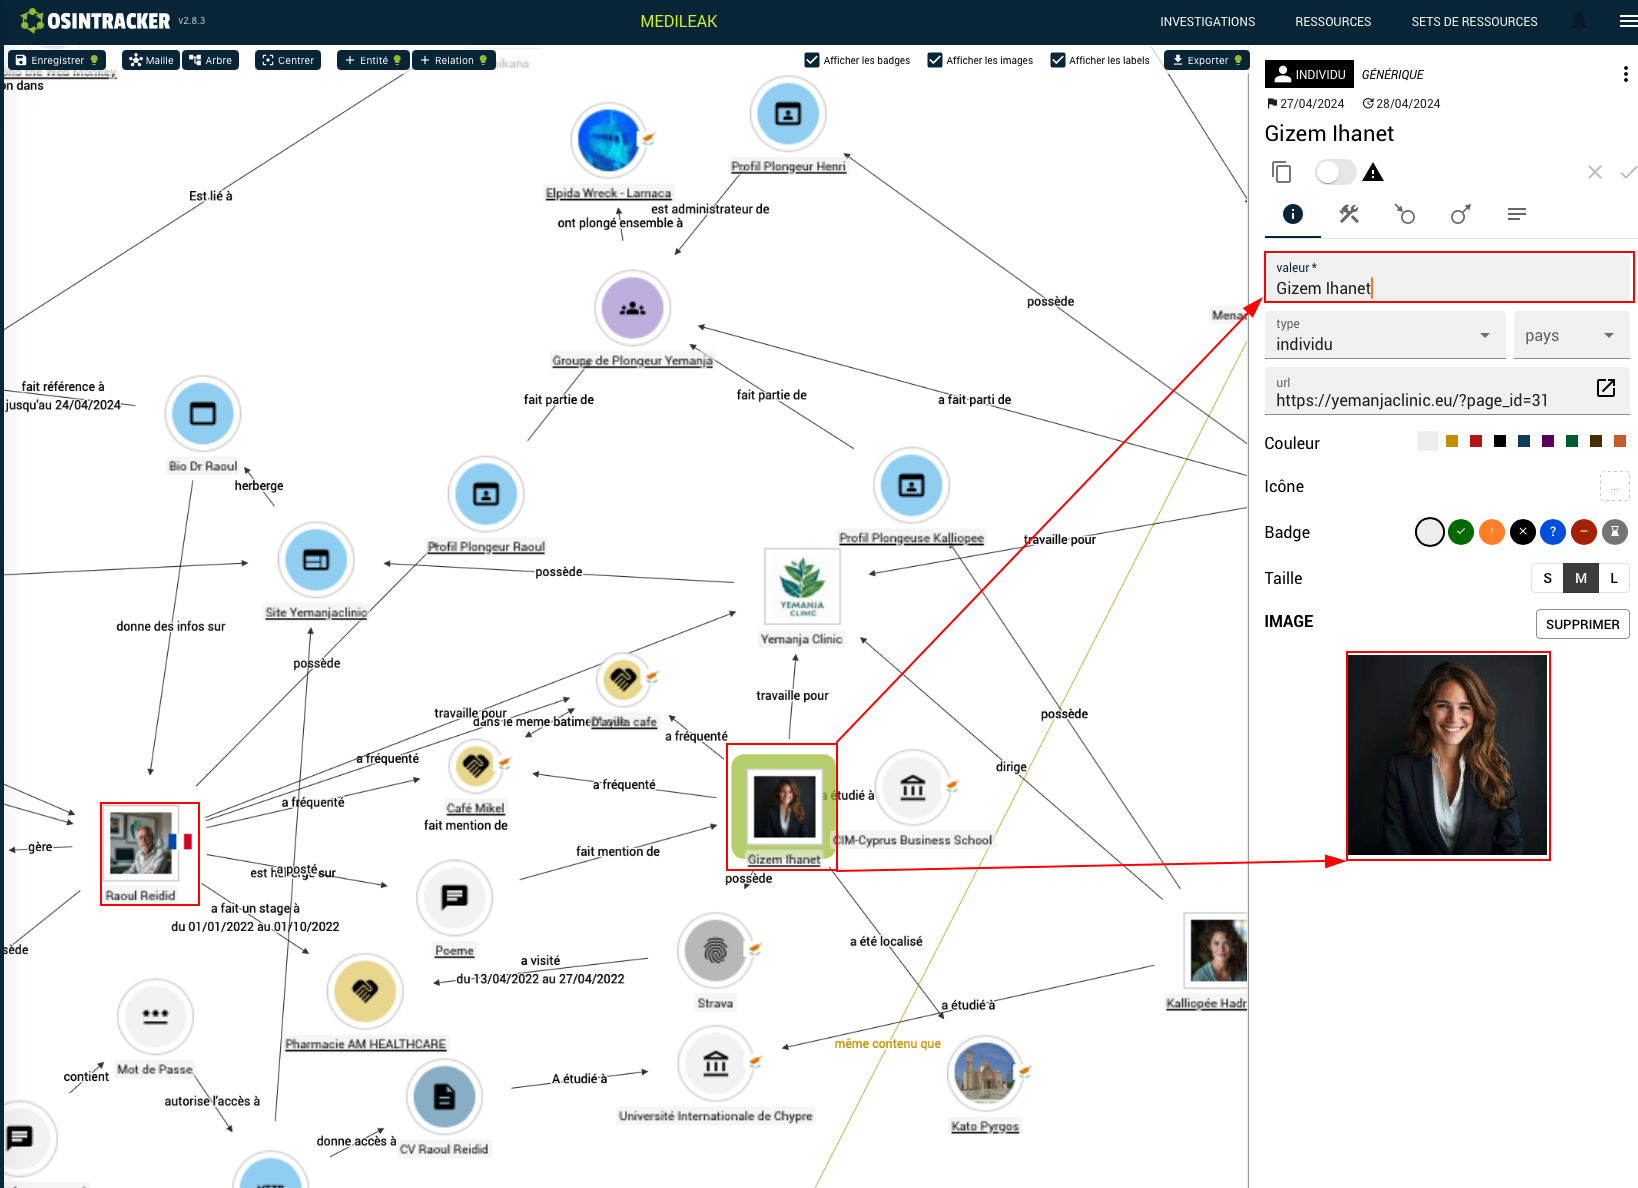Toggle Afficher les badges checkbox
1638x1188 pixels.
(x=812, y=60)
